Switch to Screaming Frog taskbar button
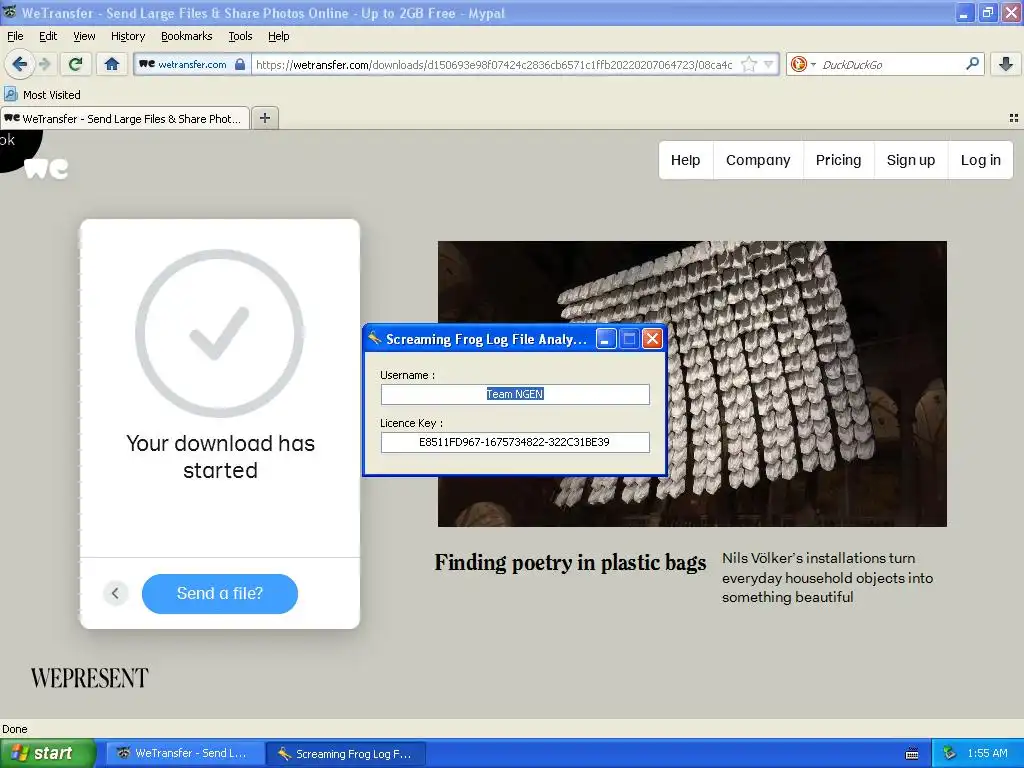This screenshot has height=768, width=1024. tap(347, 753)
